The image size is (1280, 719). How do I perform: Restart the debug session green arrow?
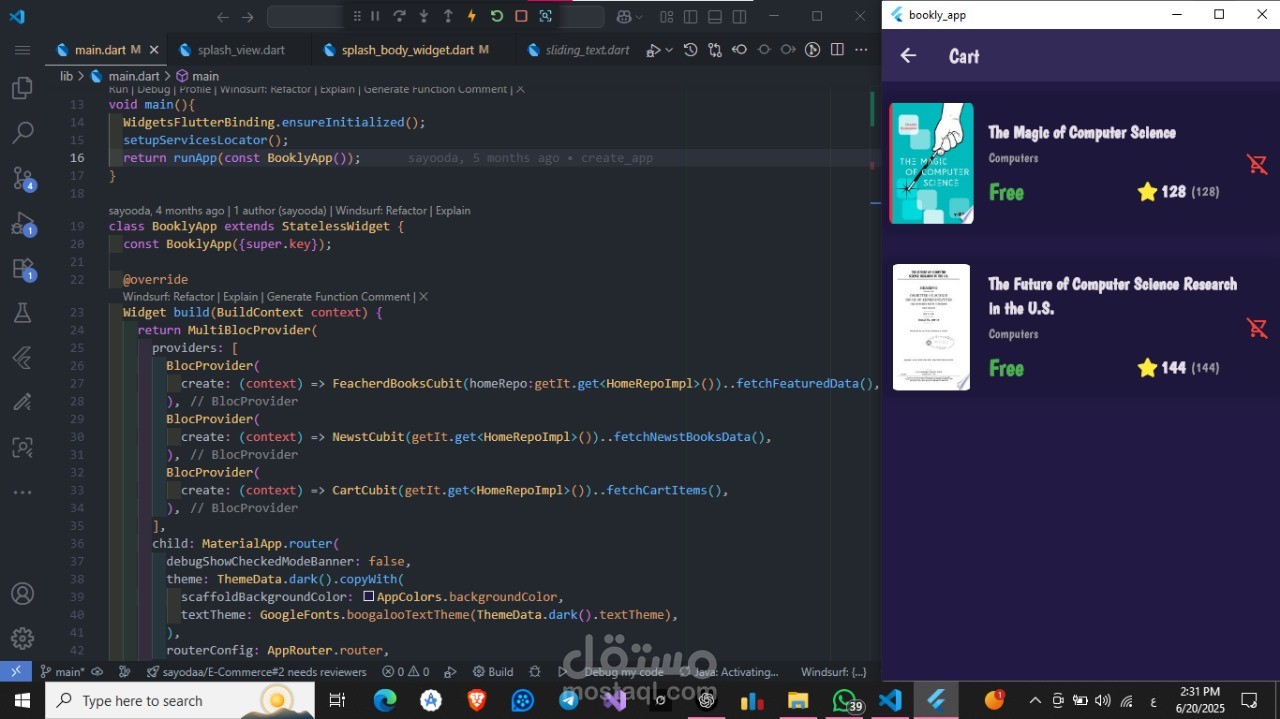tap(497, 16)
